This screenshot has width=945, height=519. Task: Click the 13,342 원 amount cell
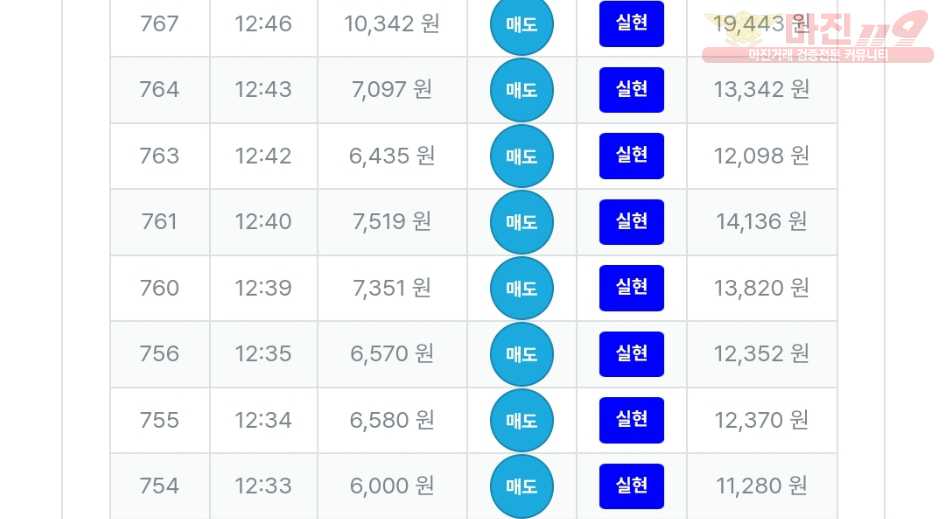761,90
